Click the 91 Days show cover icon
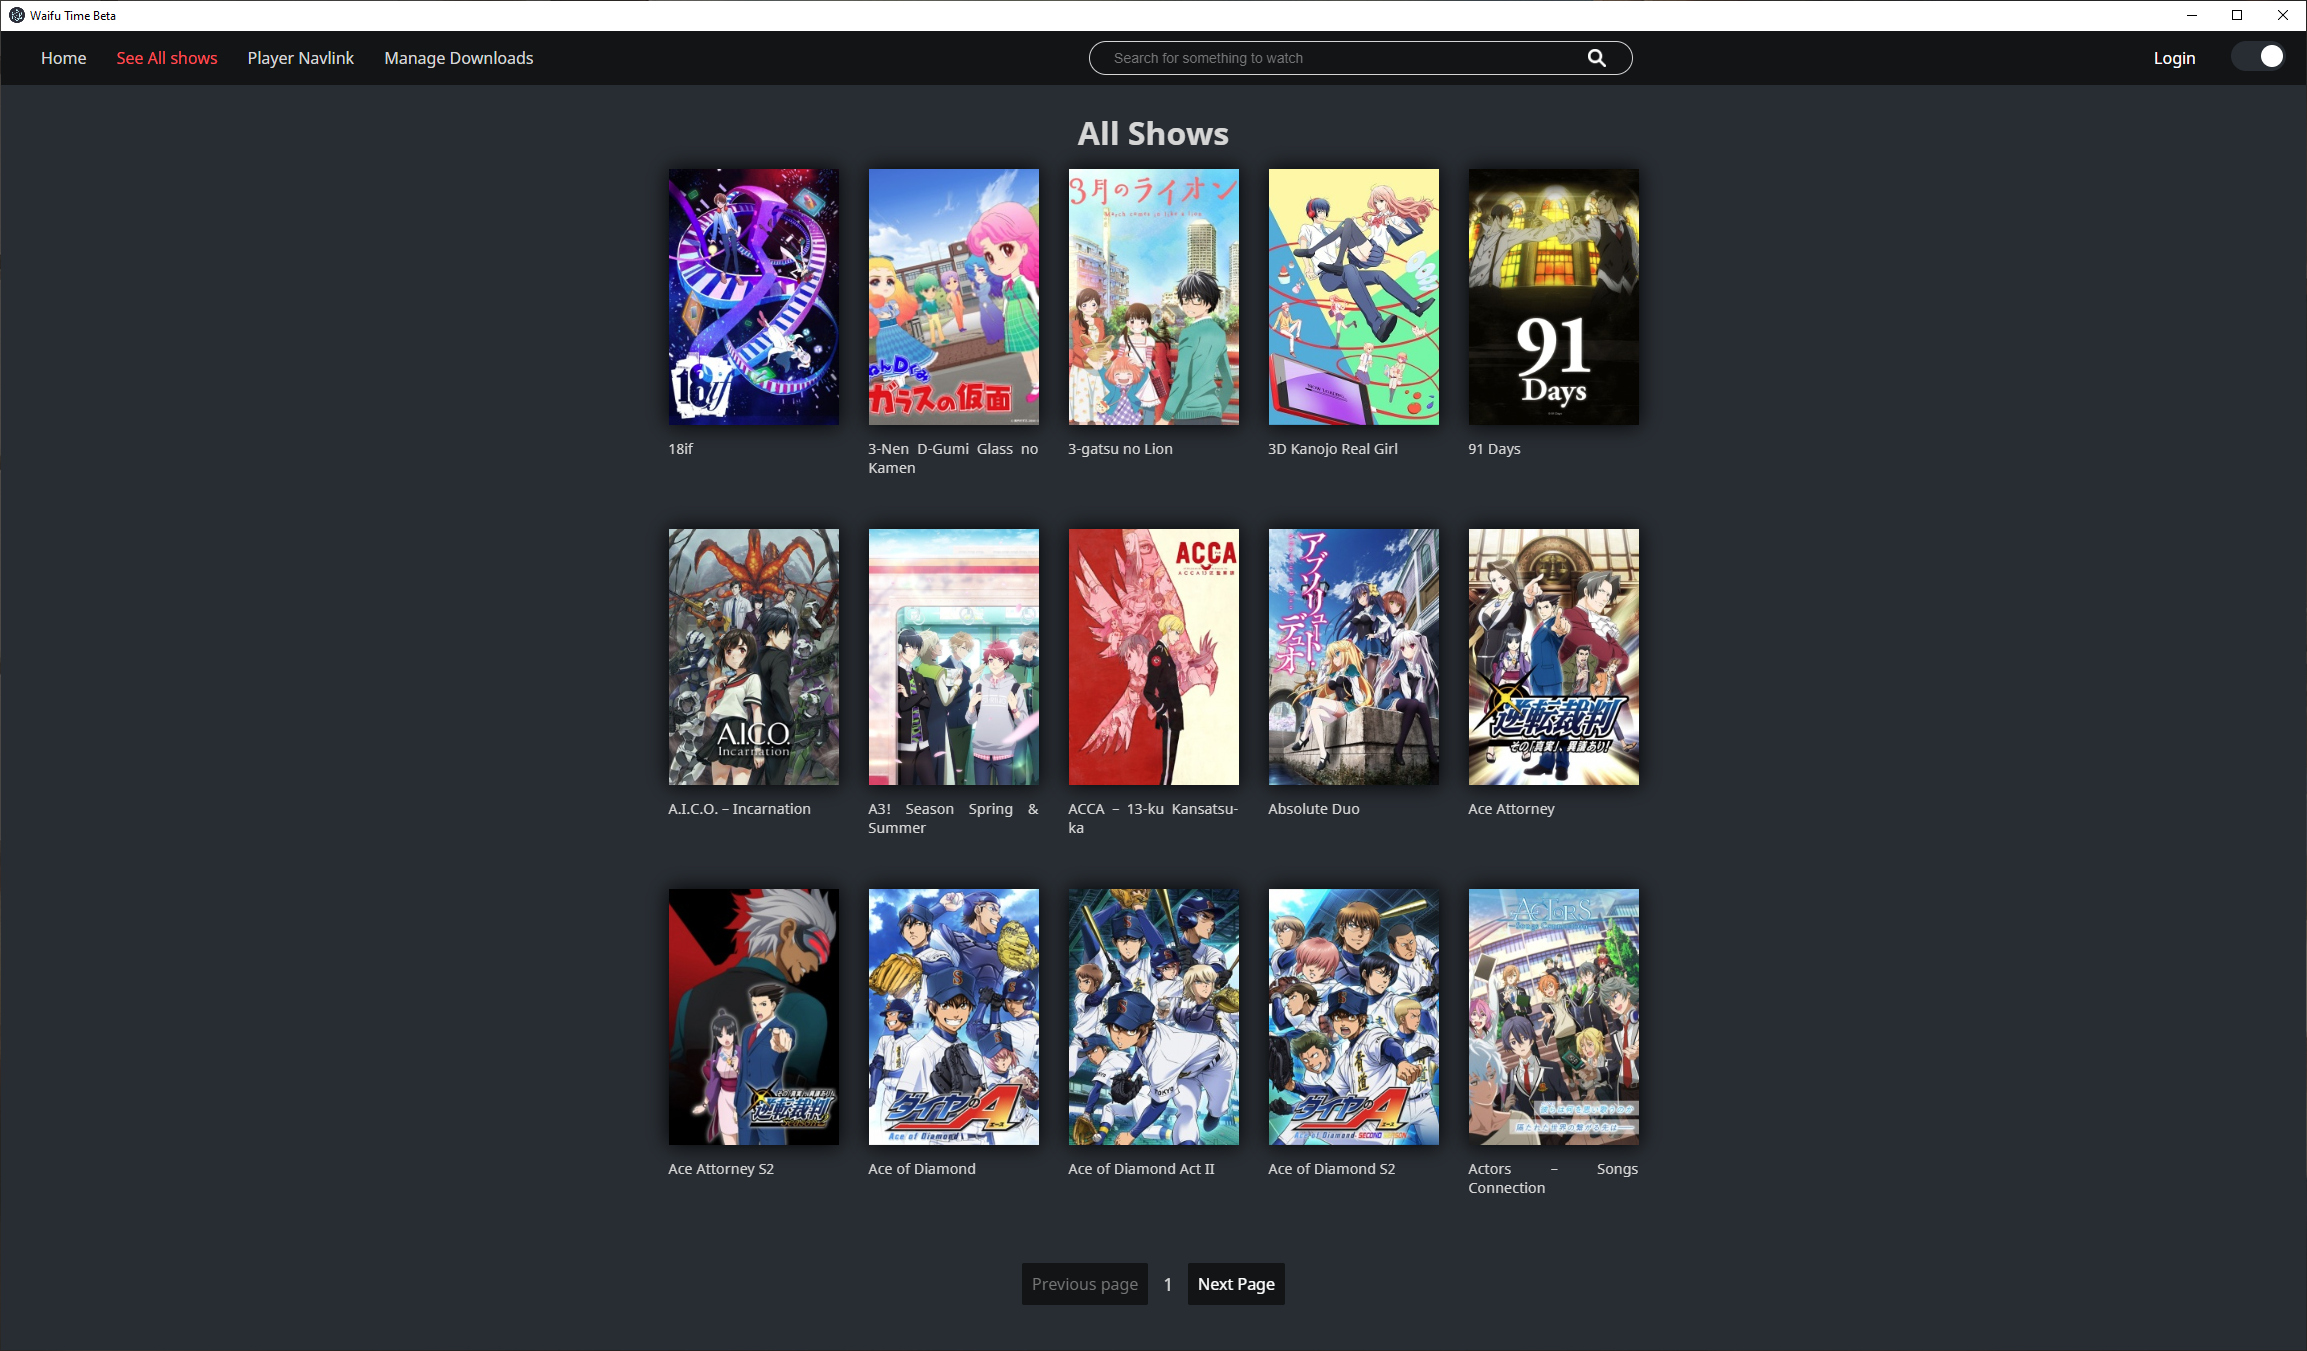 (1553, 296)
